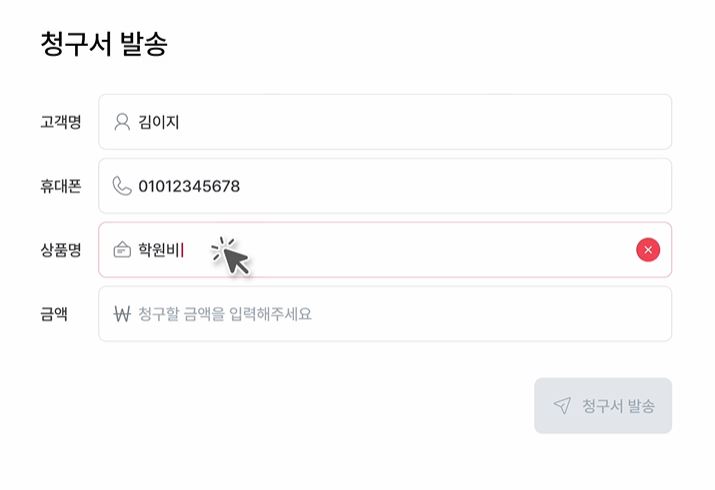Screen dimensions: 715x490
Task: Click the 휴대폰 label
Action: pos(61,186)
